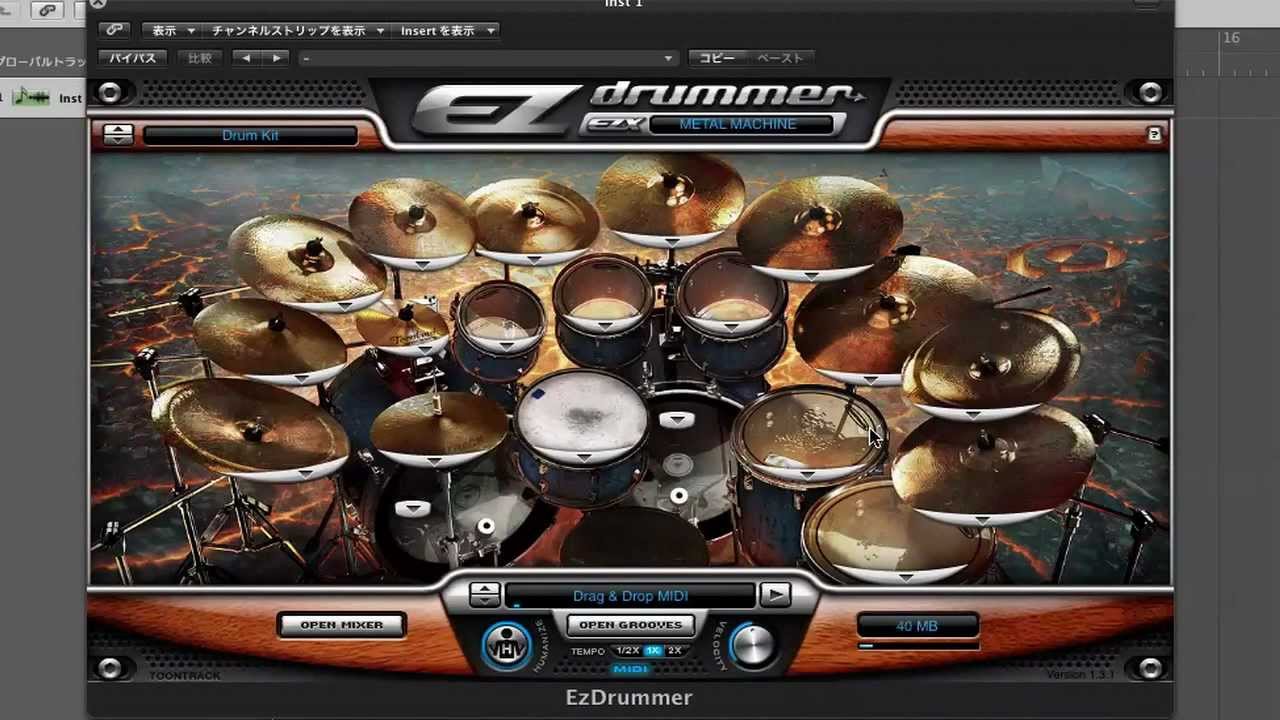Click the Drag & Drop MIDI field

click(630, 596)
